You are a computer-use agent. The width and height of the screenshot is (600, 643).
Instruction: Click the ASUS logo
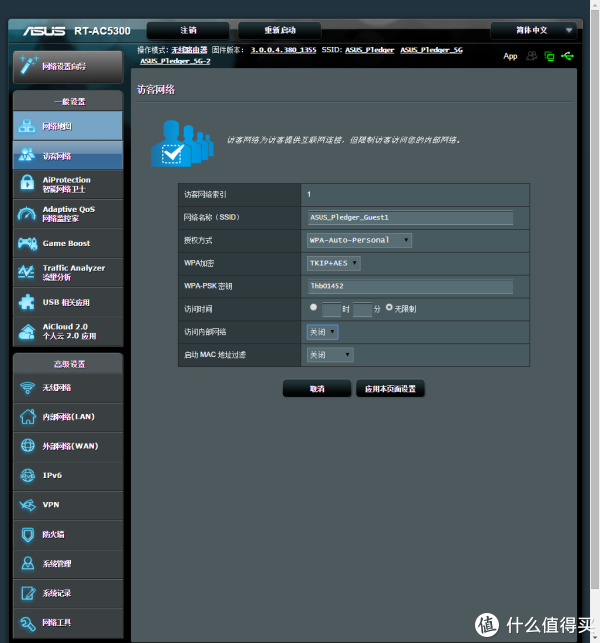(x=44, y=31)
